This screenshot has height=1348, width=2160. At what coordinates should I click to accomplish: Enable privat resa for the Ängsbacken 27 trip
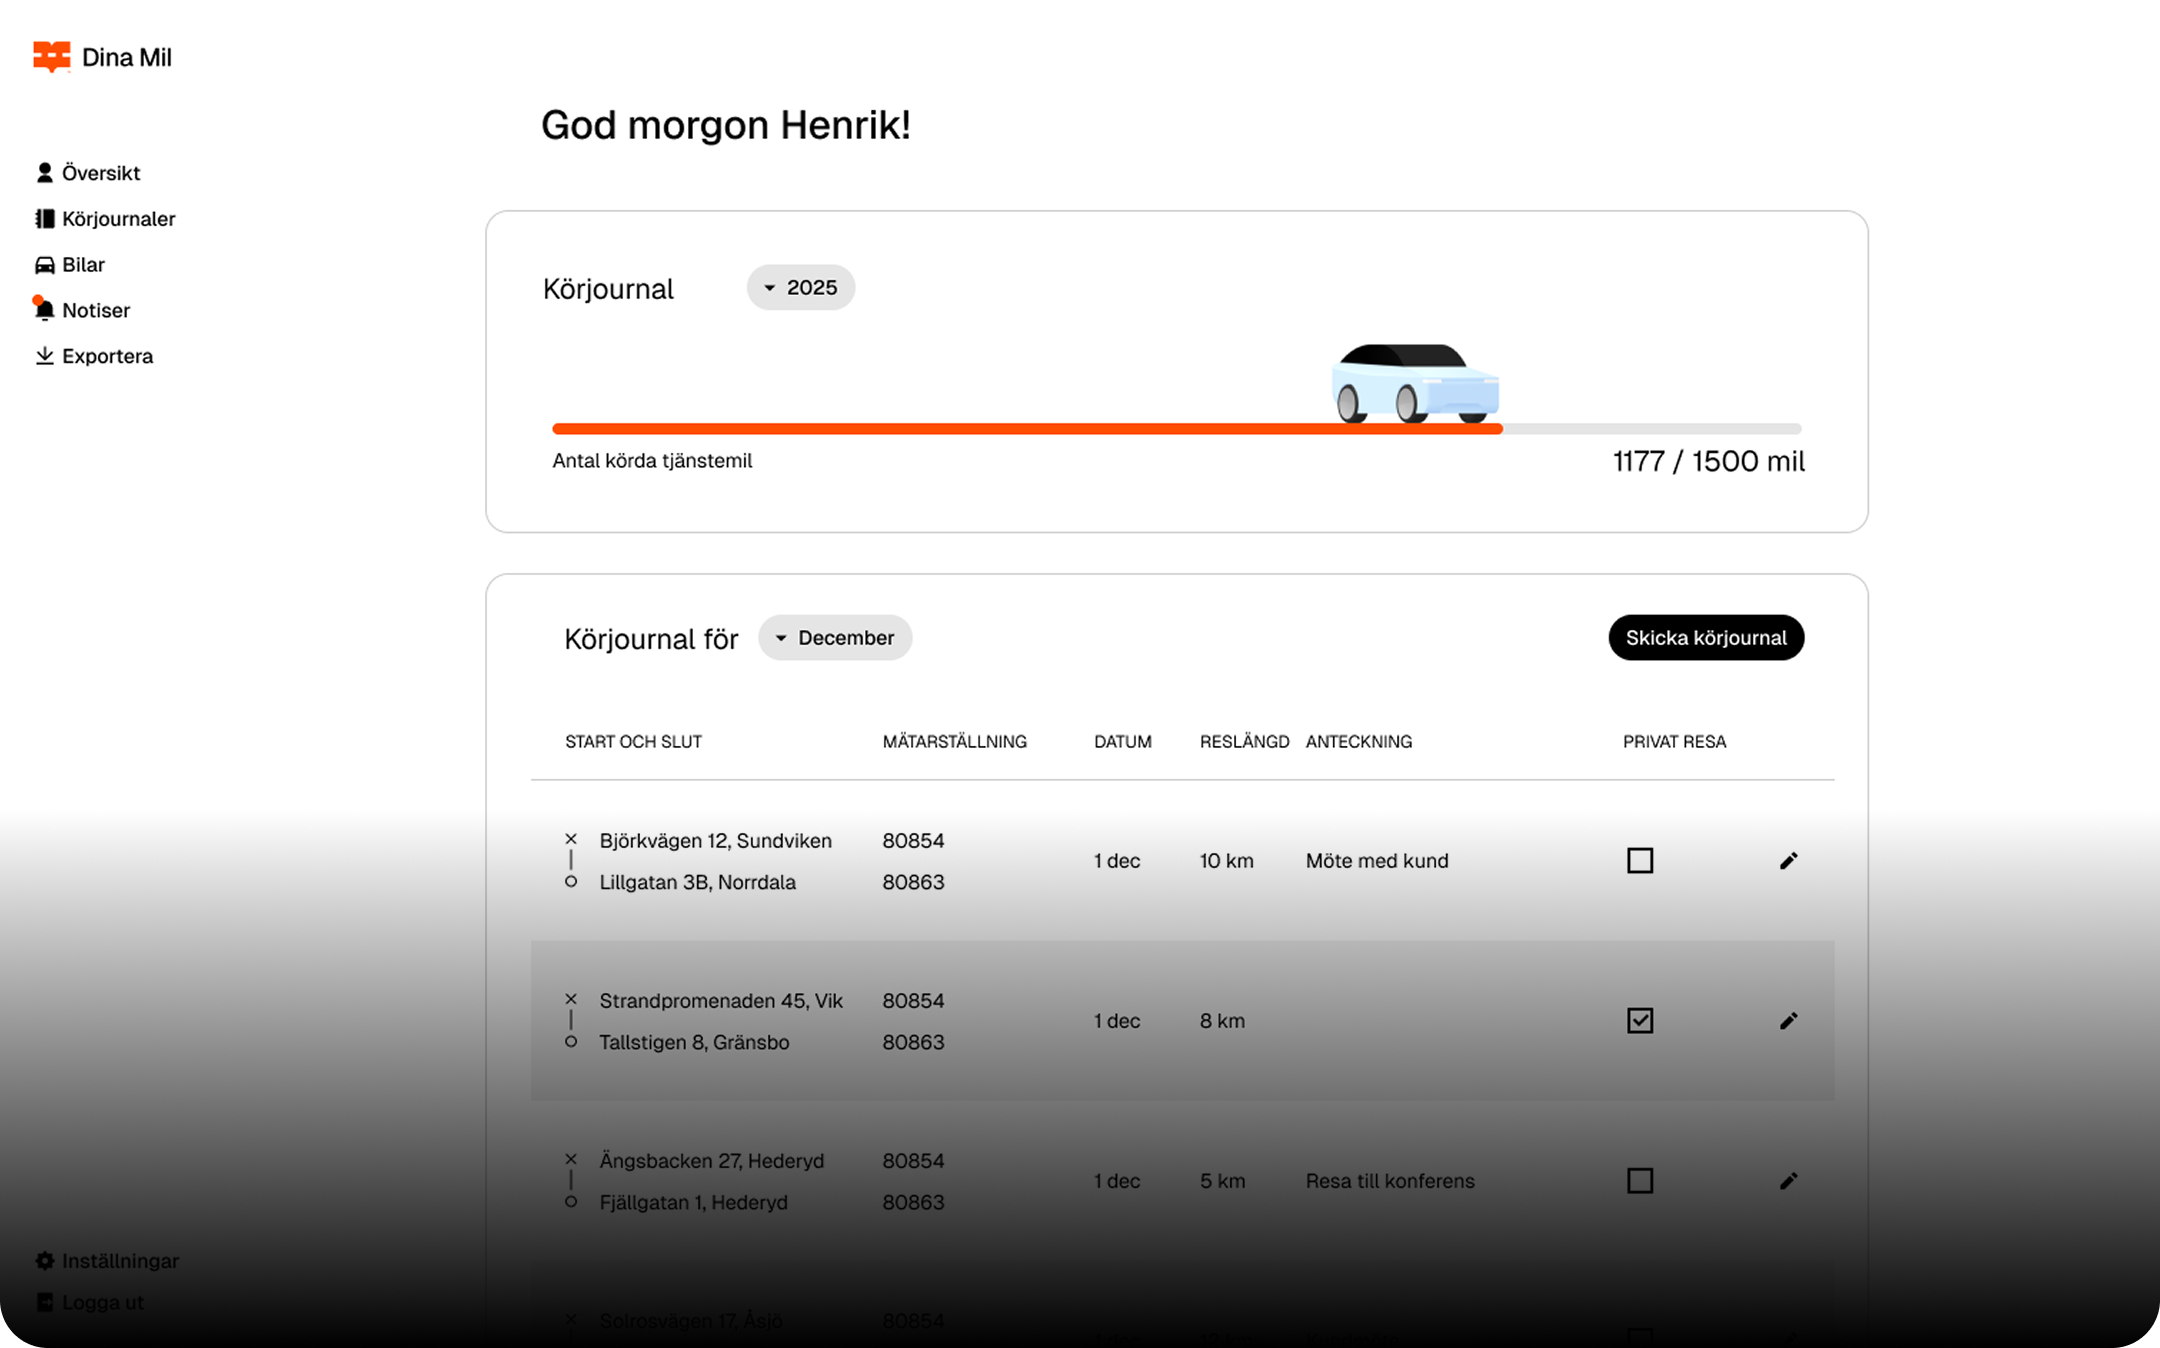[x=1640, y=1181]
